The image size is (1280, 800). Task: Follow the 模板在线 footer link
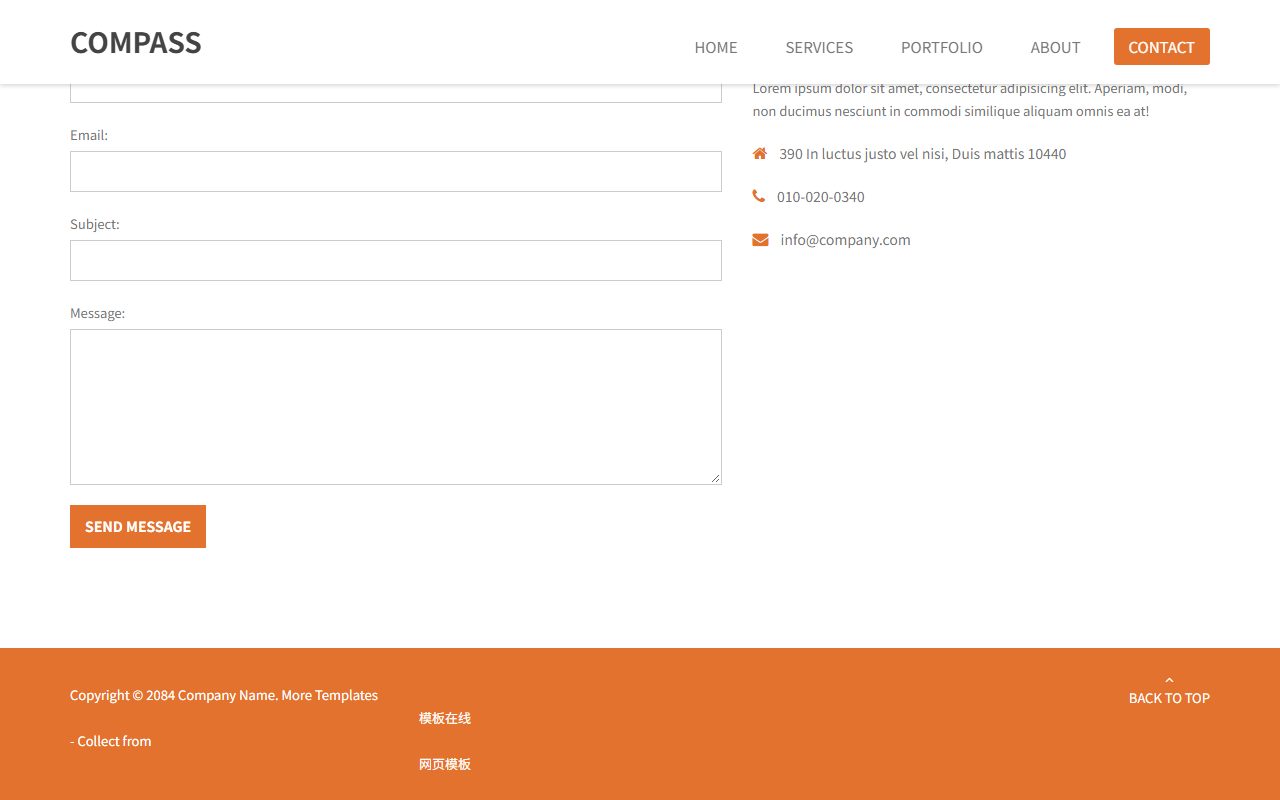[445, 718]
